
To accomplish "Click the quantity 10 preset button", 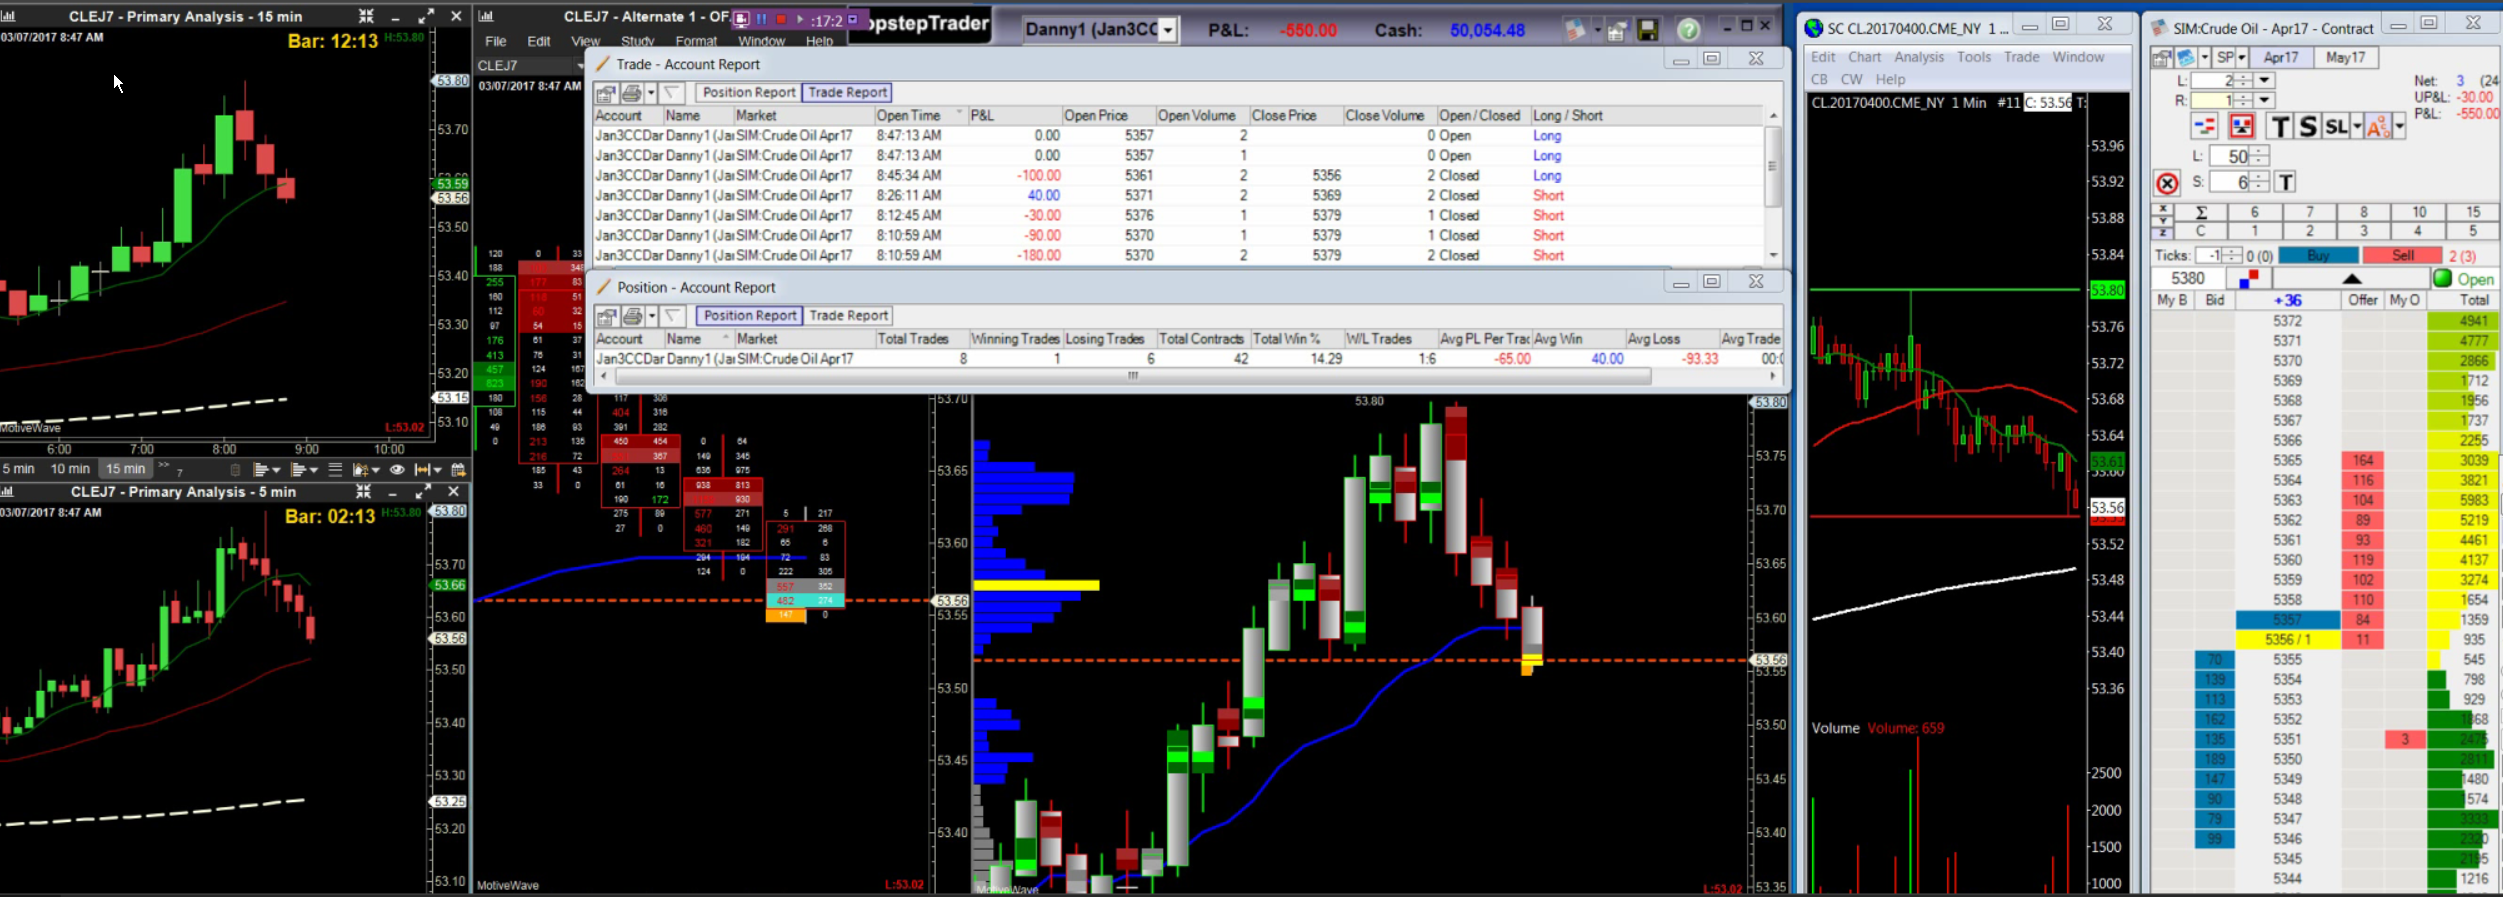I will (x=2419, y=212).
